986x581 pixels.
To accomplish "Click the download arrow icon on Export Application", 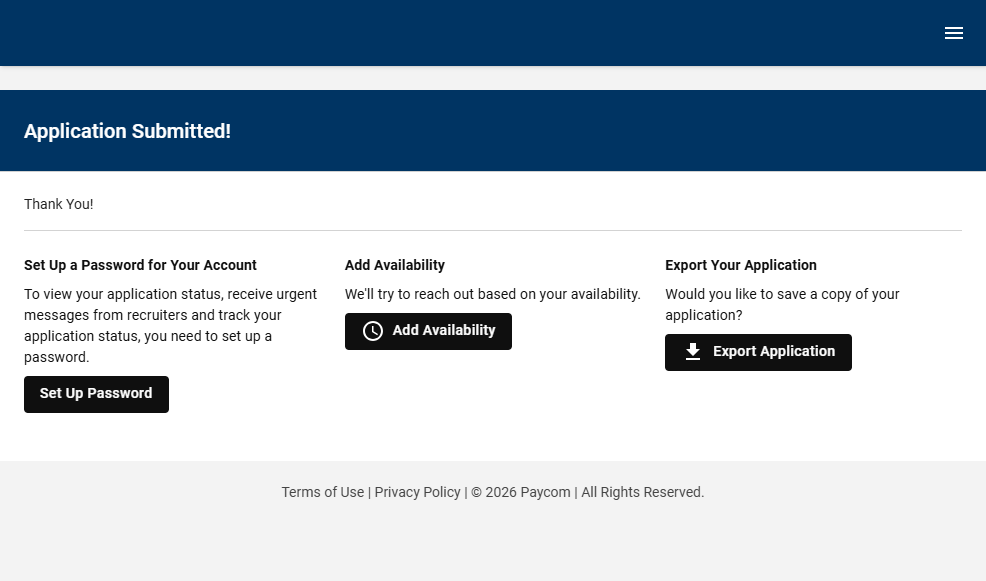I will point(693,352).
